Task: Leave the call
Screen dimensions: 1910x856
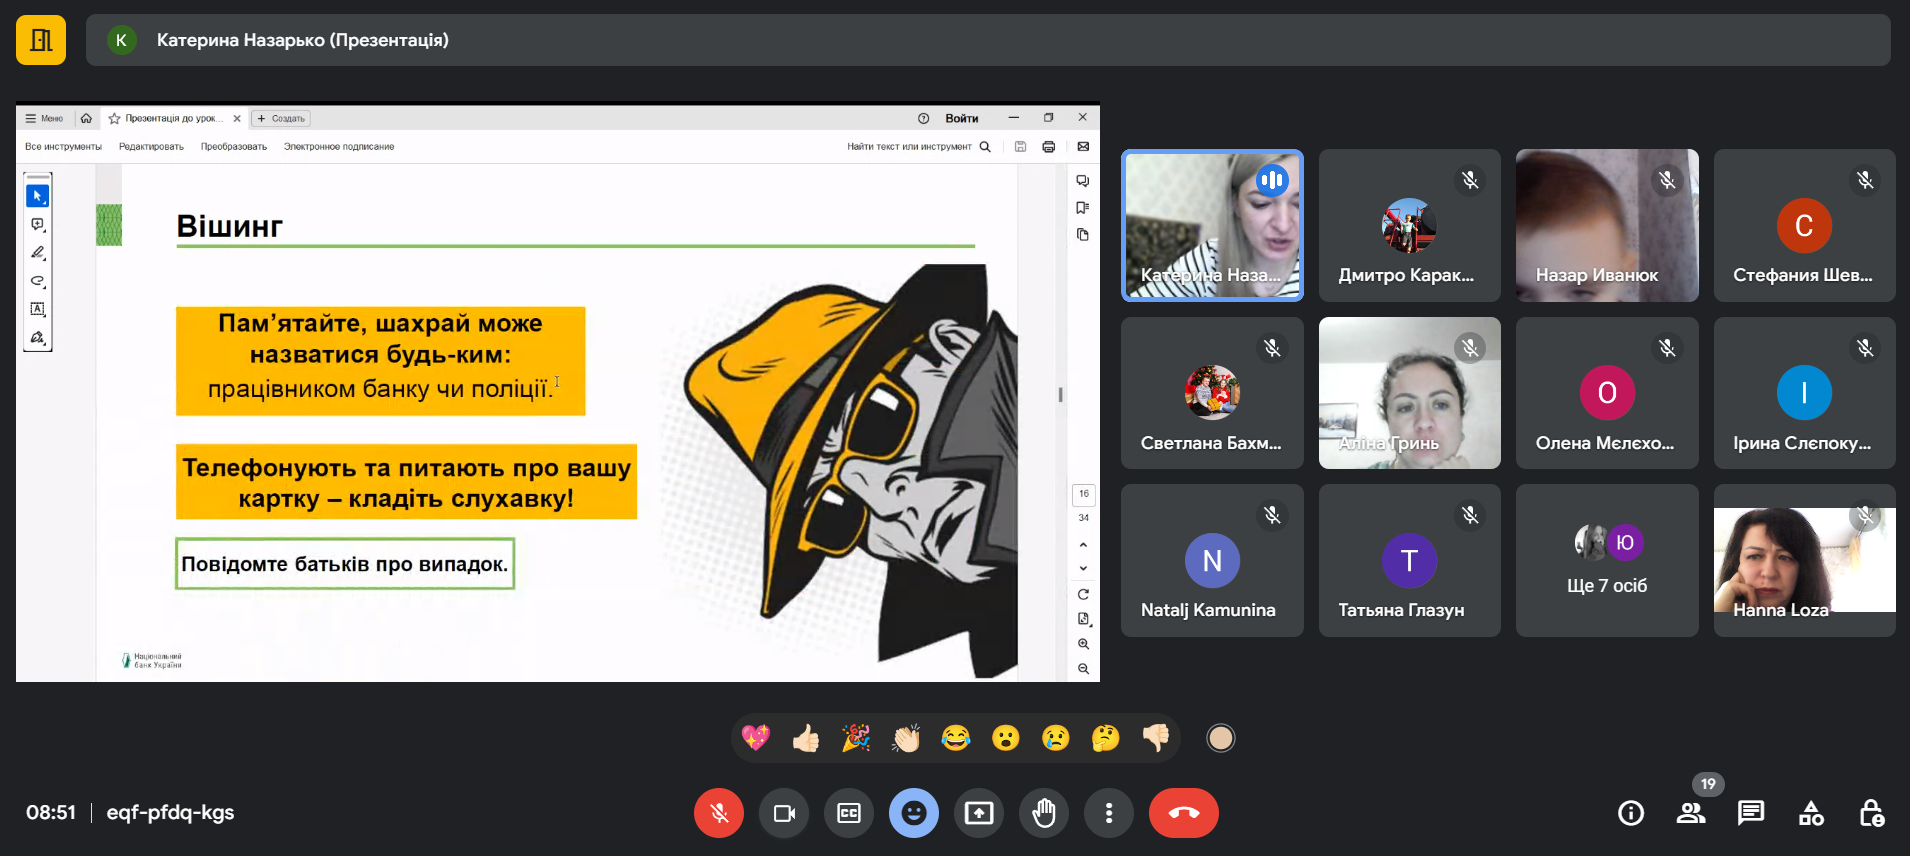Action: (1184, 813)
